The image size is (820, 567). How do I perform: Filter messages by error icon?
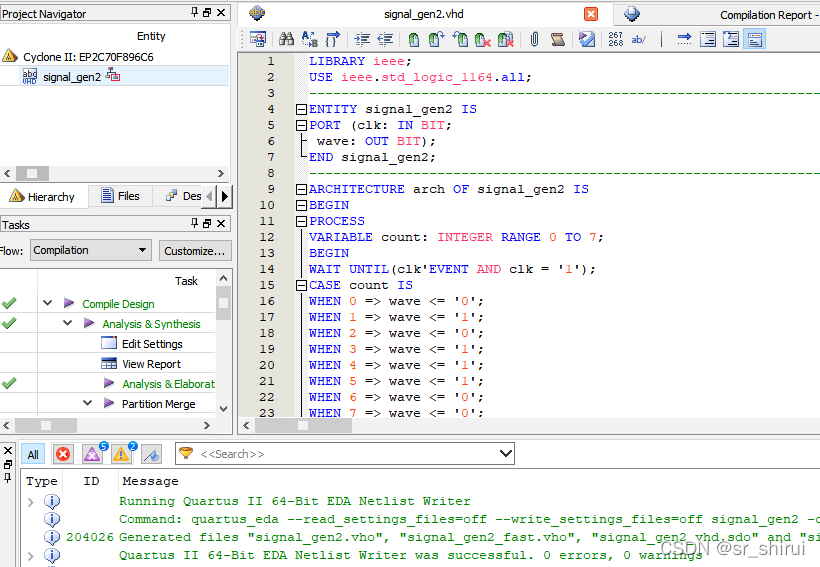tap(63, 454)
